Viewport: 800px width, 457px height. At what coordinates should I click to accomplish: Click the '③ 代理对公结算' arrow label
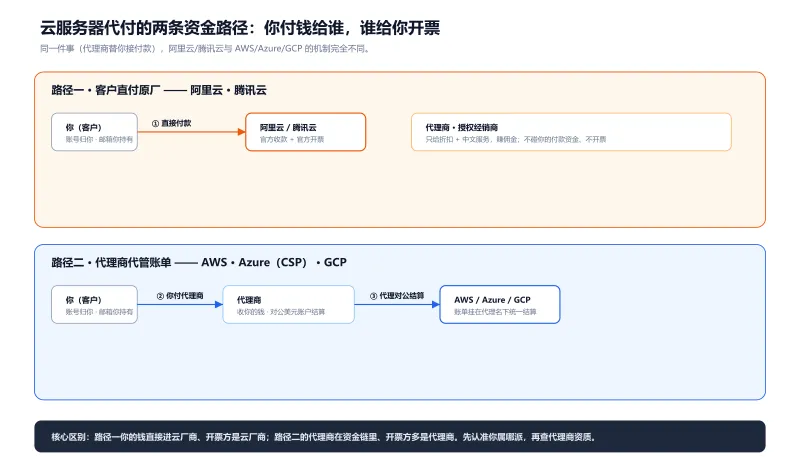tap(397, 296)
